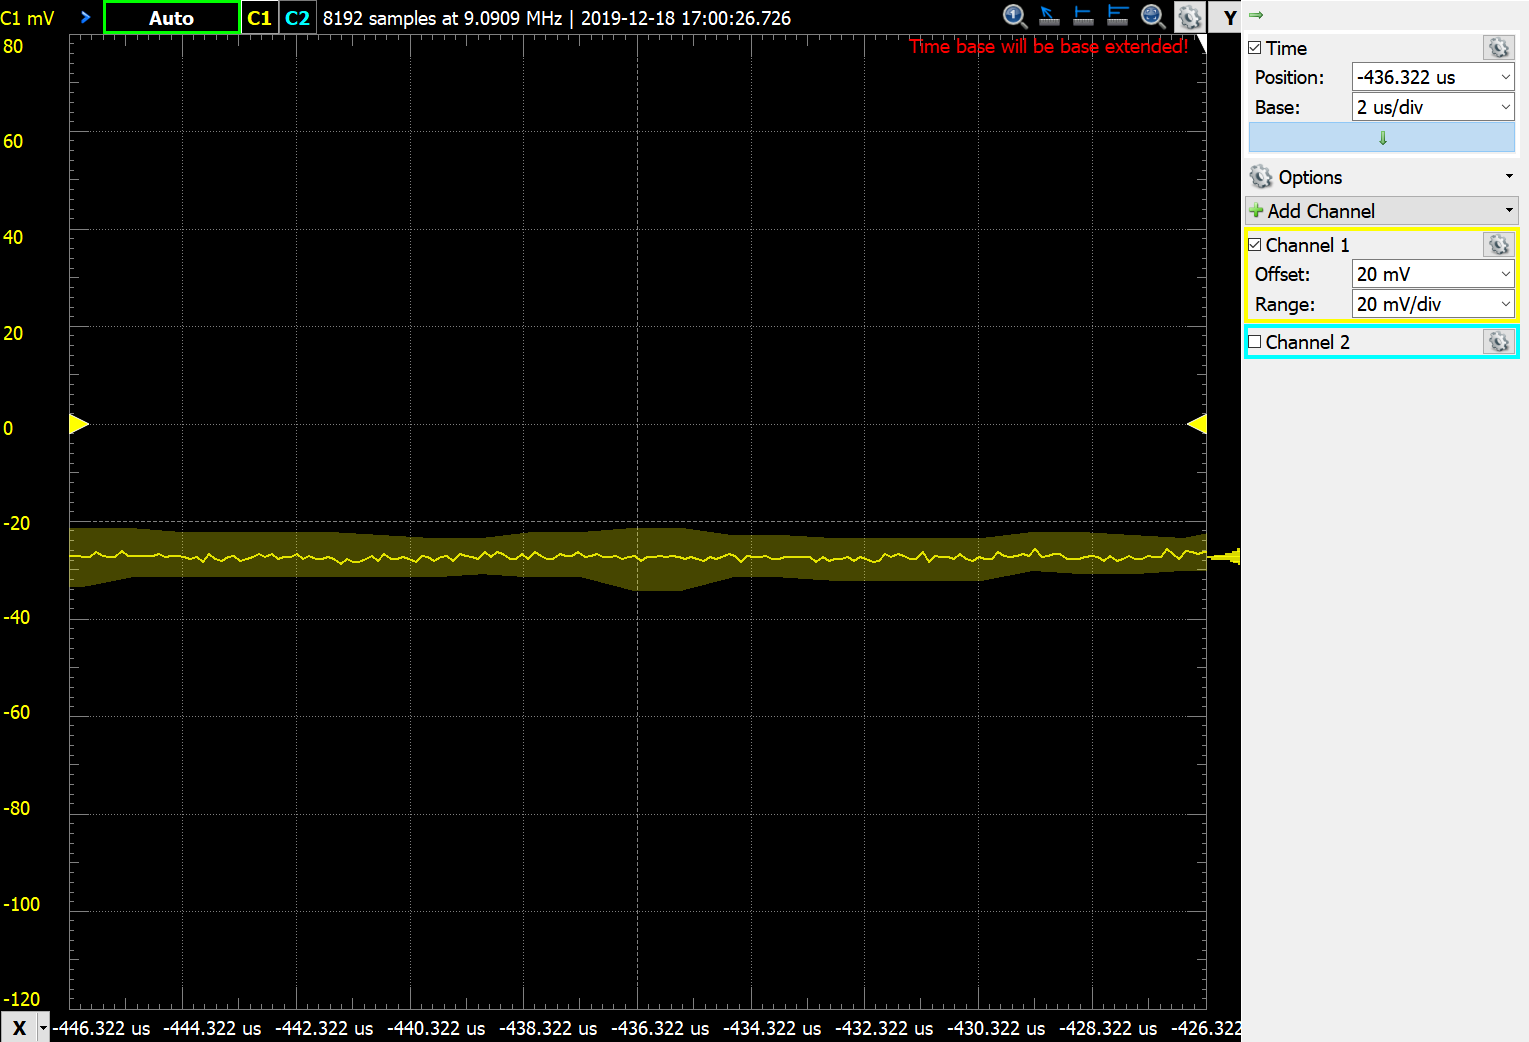Viewport: 1529px width, 1042px height.
Task: Open Channel 1 settings gear icon
Action: tap(1498, 245)
